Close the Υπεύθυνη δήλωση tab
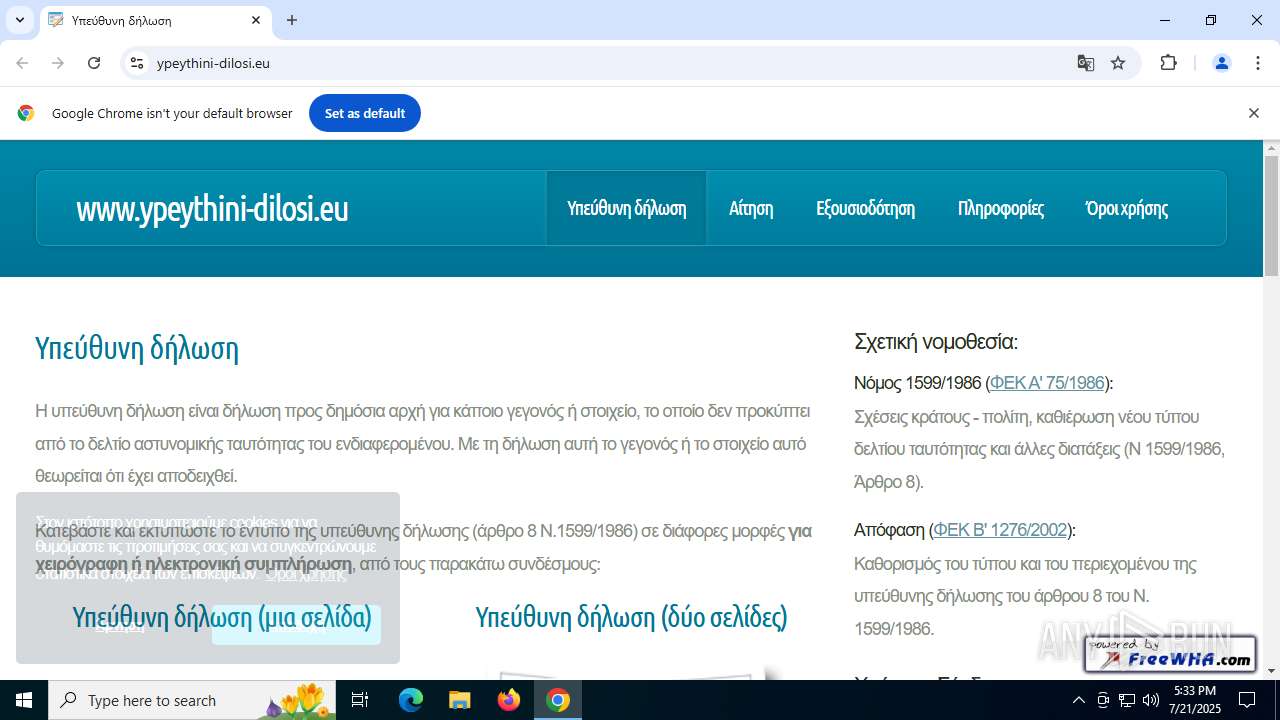The height and width of the screenshot is (720, 1280). (x=256, y=20)
